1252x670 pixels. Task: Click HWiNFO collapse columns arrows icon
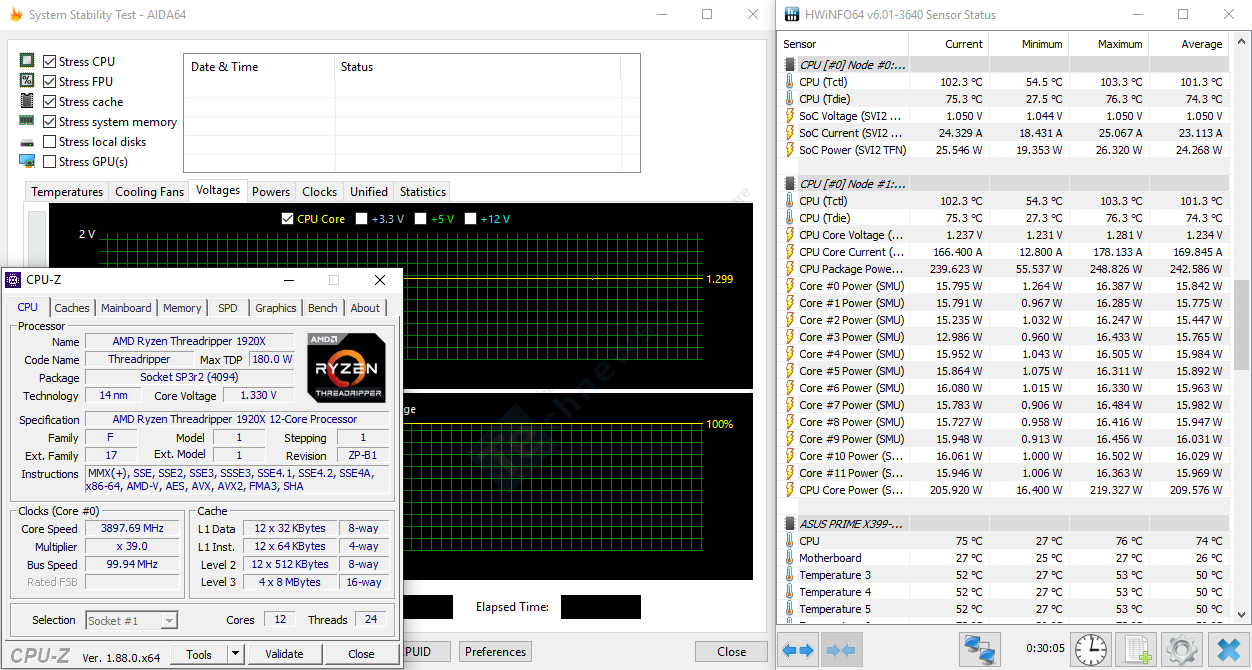[841, 650]
